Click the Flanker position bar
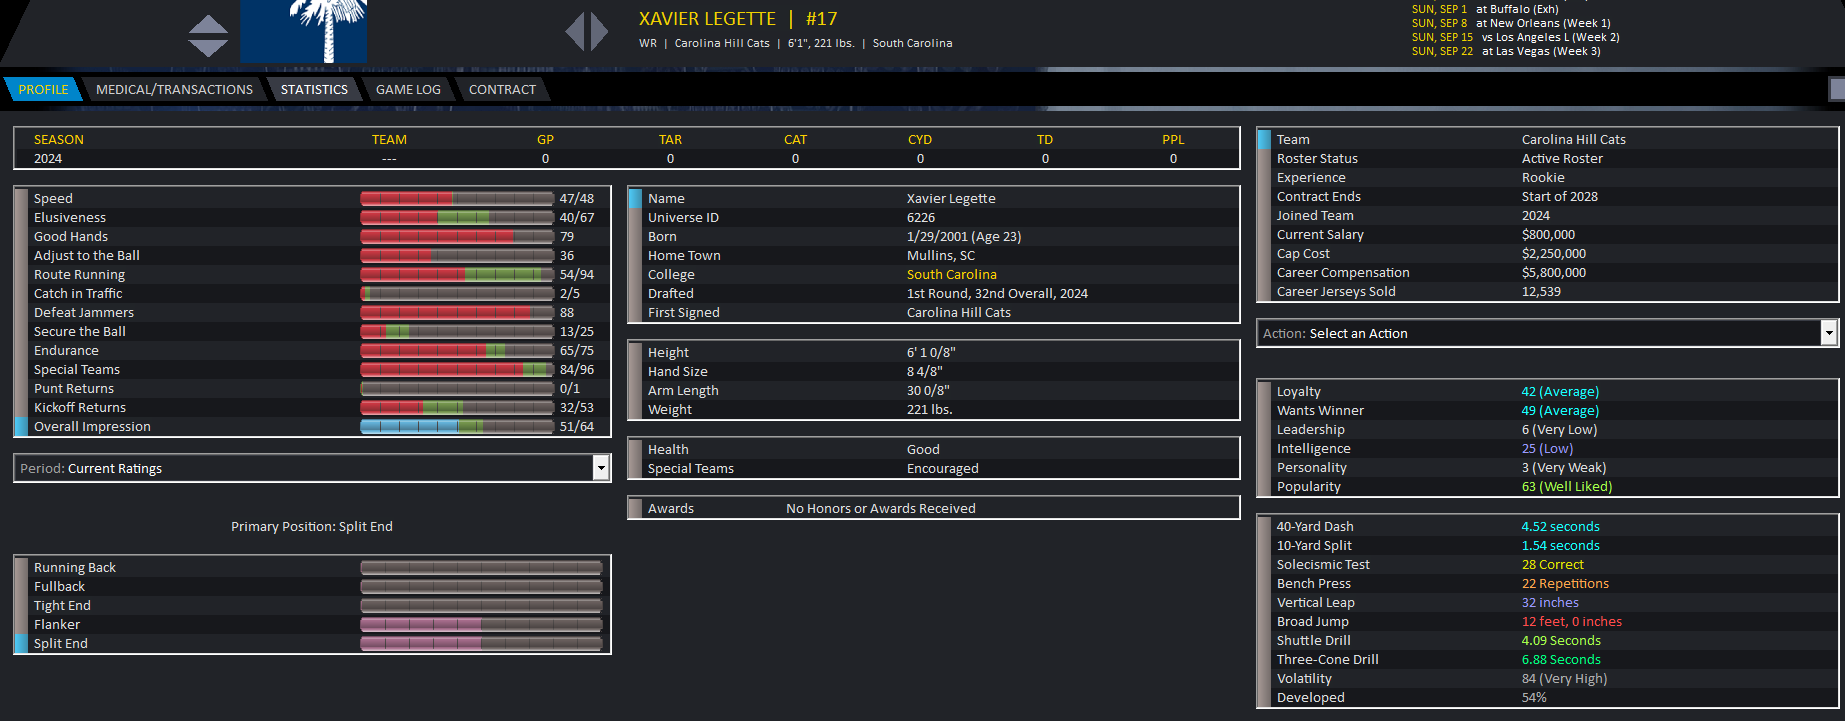The width and height of the screenshot is (1845, 721). [481, 624]
